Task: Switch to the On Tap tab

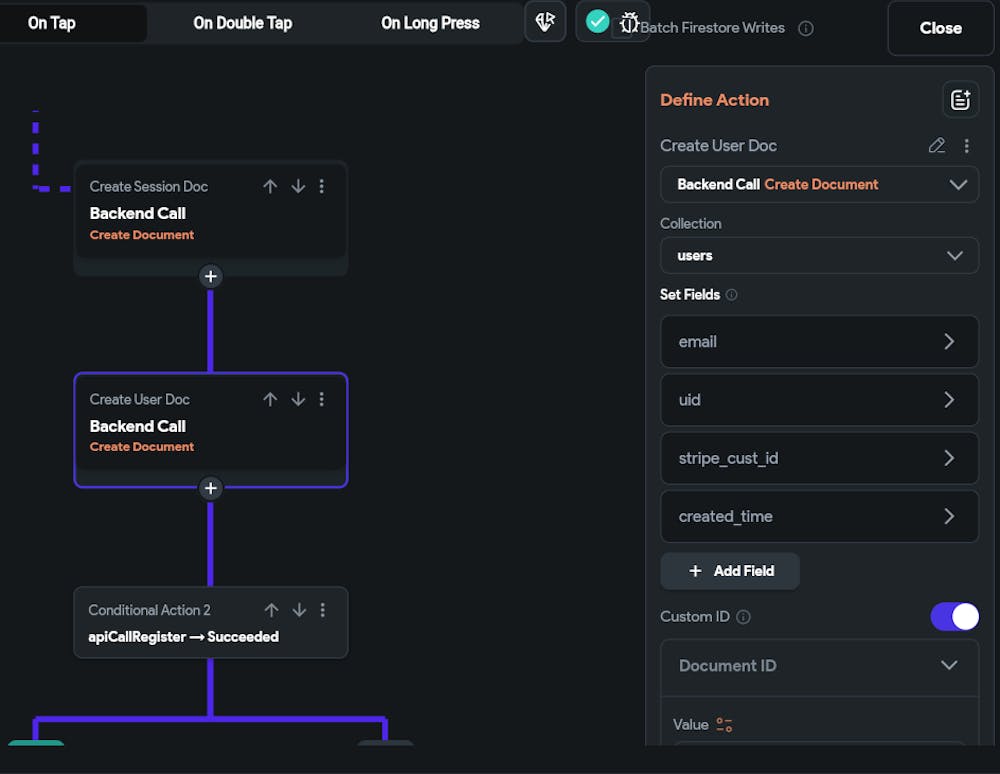Action: (x=52, y=23)
